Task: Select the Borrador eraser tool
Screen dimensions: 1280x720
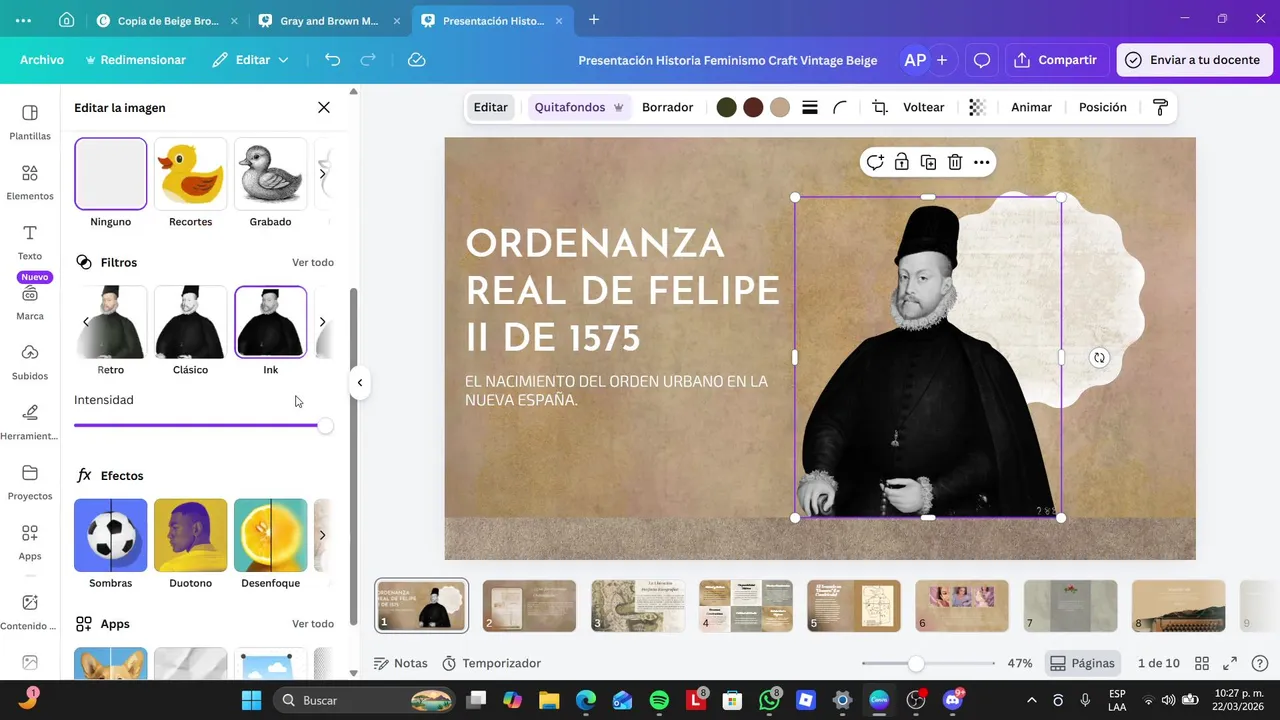Action: [667, 107]
